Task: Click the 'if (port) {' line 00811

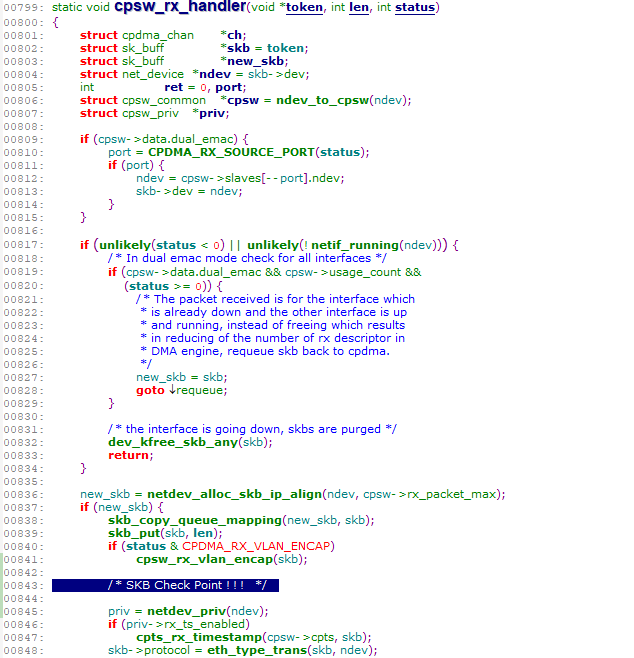Action: (136, 165)
